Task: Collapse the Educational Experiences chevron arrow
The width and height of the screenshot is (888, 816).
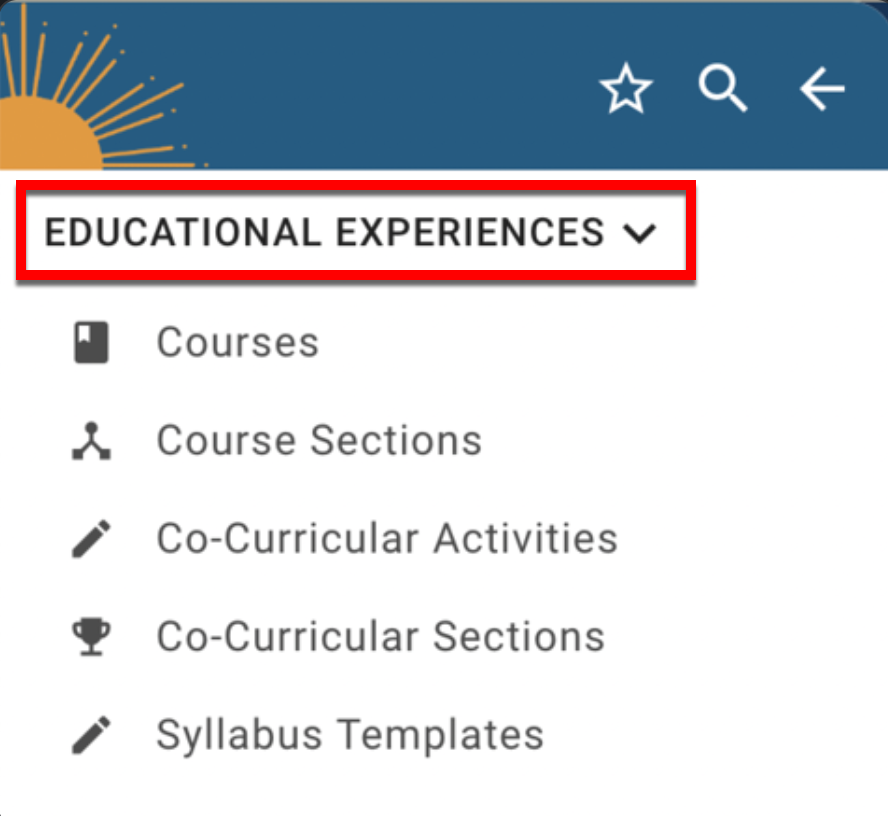Action: pyautogui.click(x=638, y=233)
